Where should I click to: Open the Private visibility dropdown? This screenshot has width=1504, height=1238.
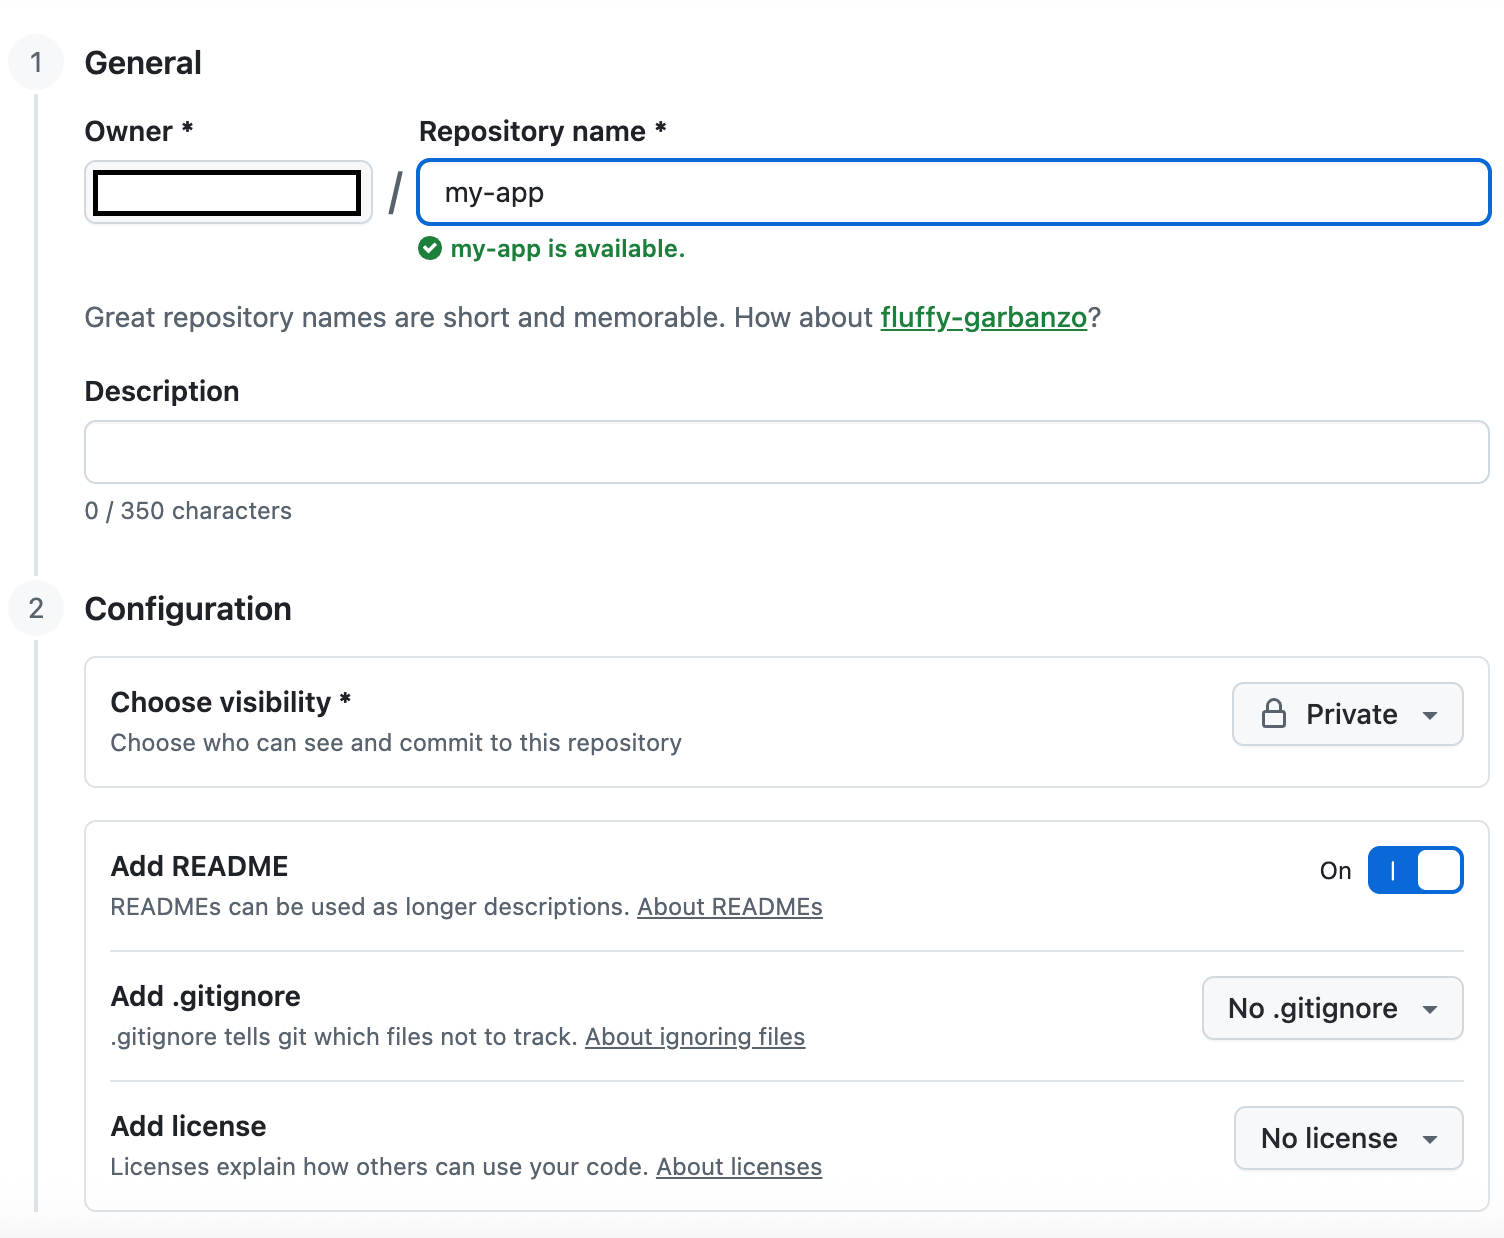tap(1347, 714)
